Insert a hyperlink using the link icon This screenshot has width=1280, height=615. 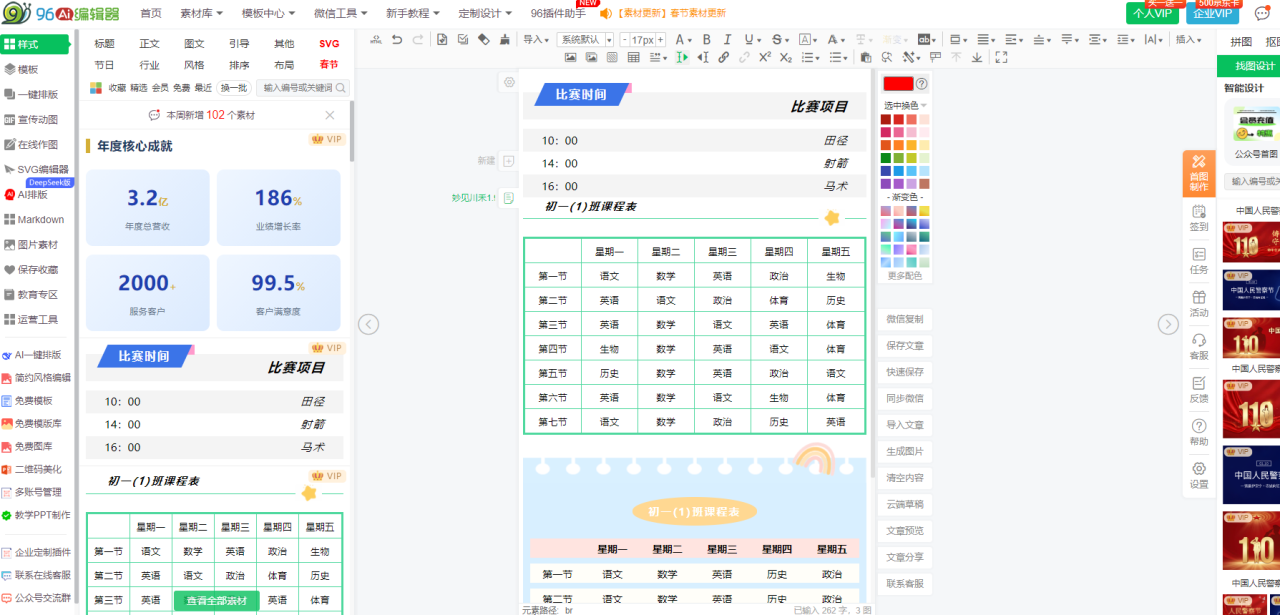coord(723,58)
